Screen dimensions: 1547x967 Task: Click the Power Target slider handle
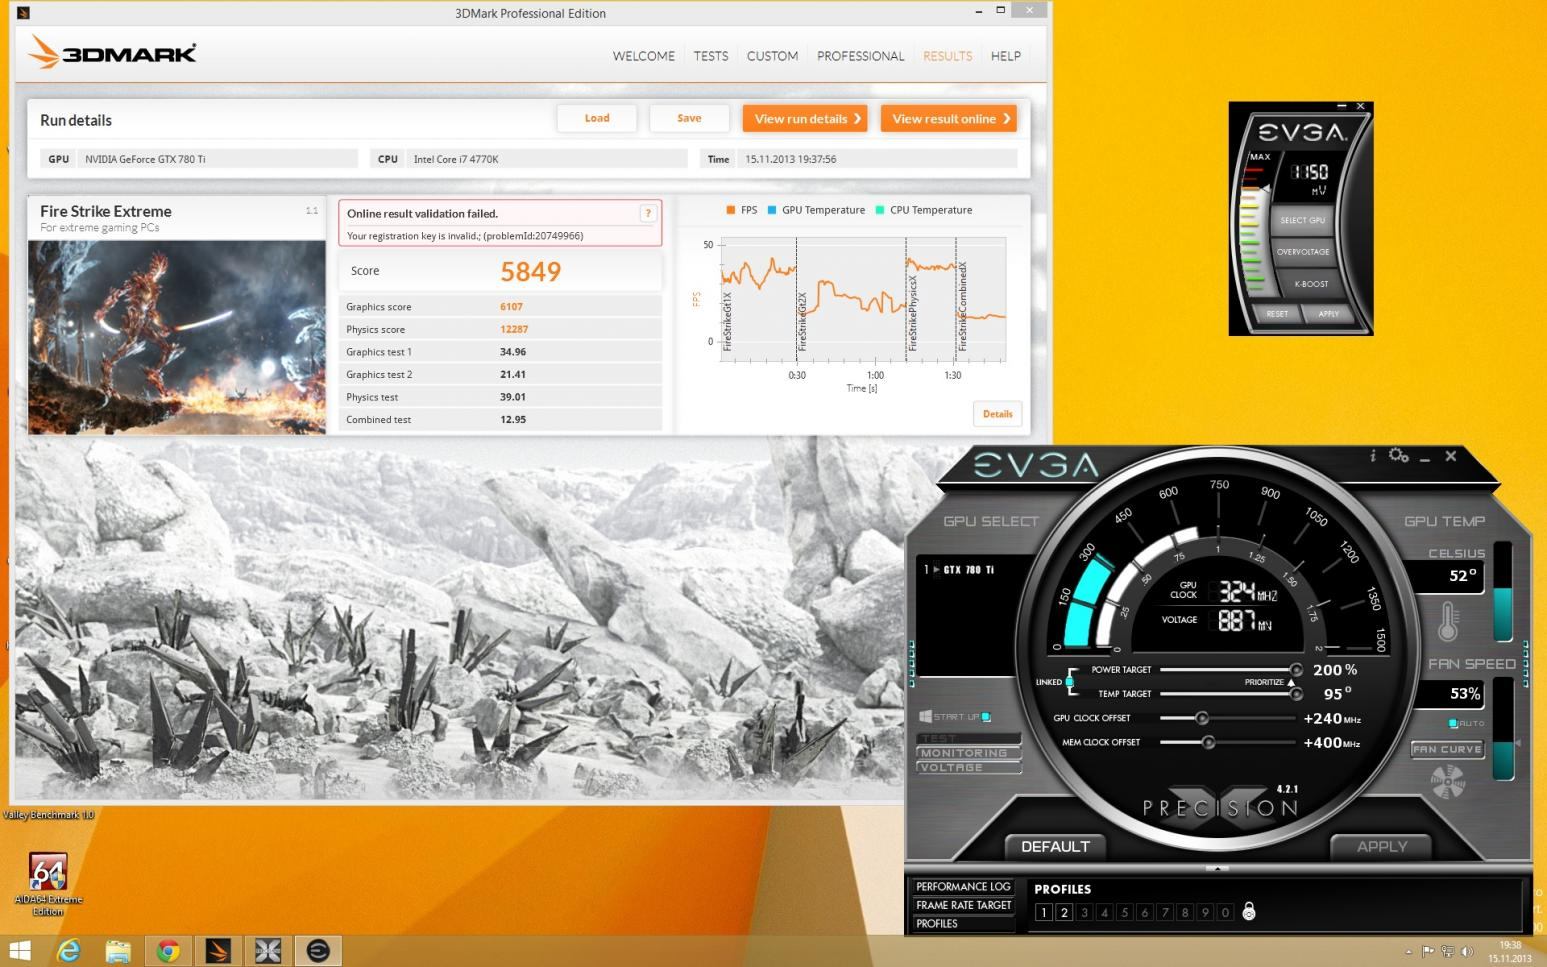coord(1296,670)
